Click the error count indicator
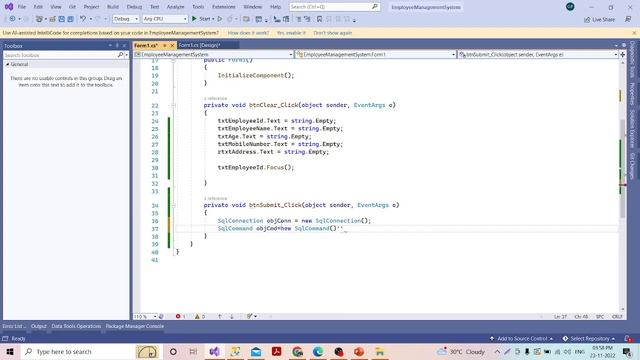640x360 pixels. click(x=180, y=316)
